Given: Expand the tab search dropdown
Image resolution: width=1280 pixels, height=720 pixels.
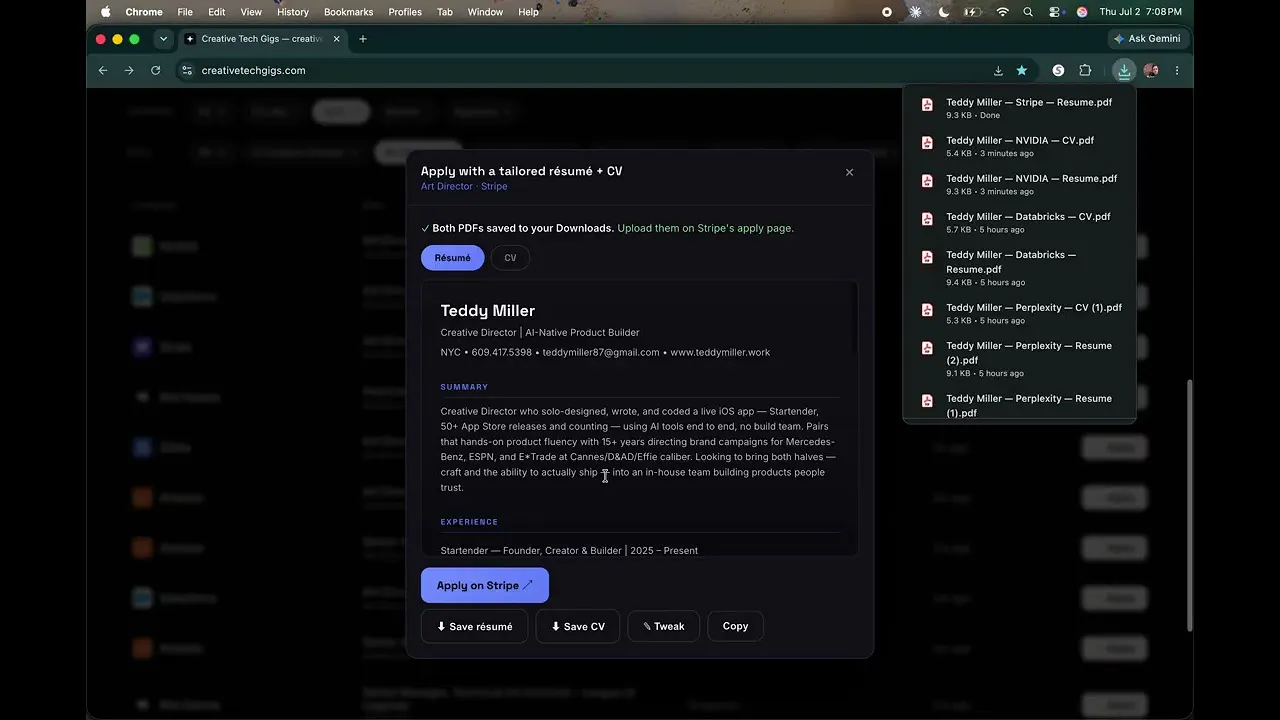Looking at the screenshot, I should tap(163, 39).
